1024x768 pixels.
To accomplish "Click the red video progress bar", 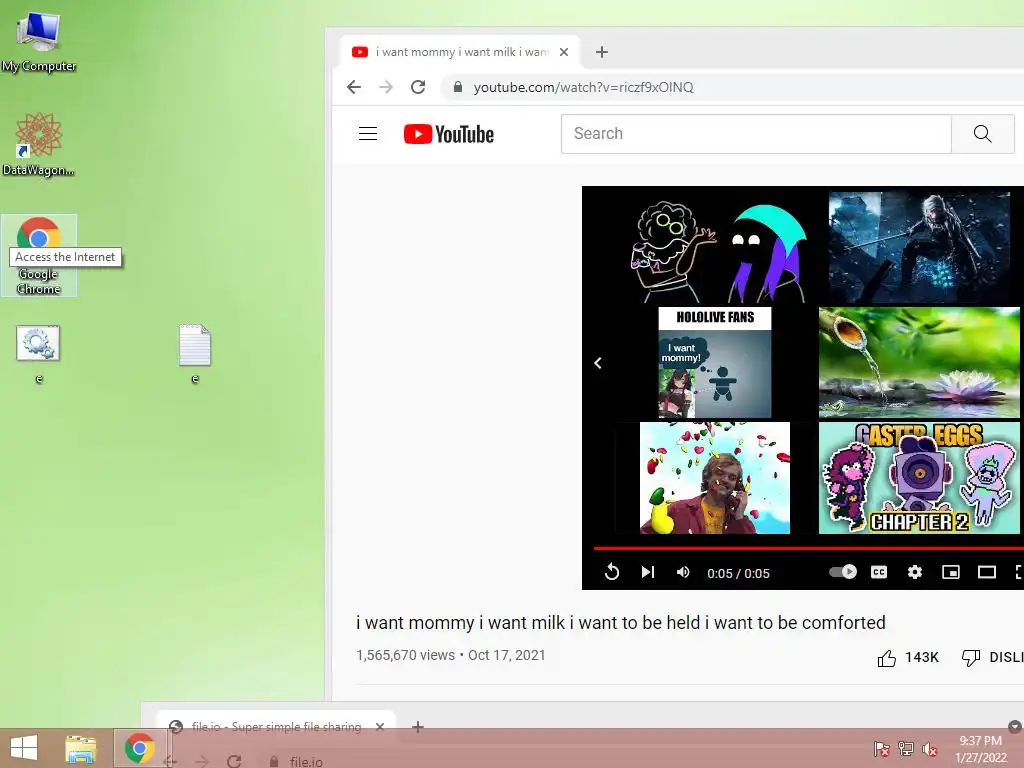I will pyautogui.click(x=808, y=548).
